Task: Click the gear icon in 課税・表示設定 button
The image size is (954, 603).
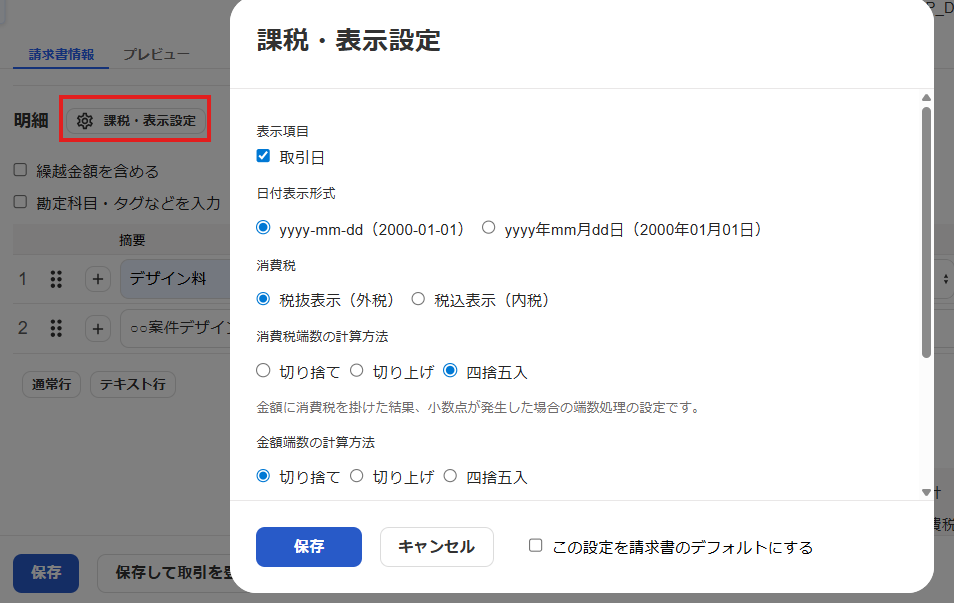Action: tap(85, 121)
